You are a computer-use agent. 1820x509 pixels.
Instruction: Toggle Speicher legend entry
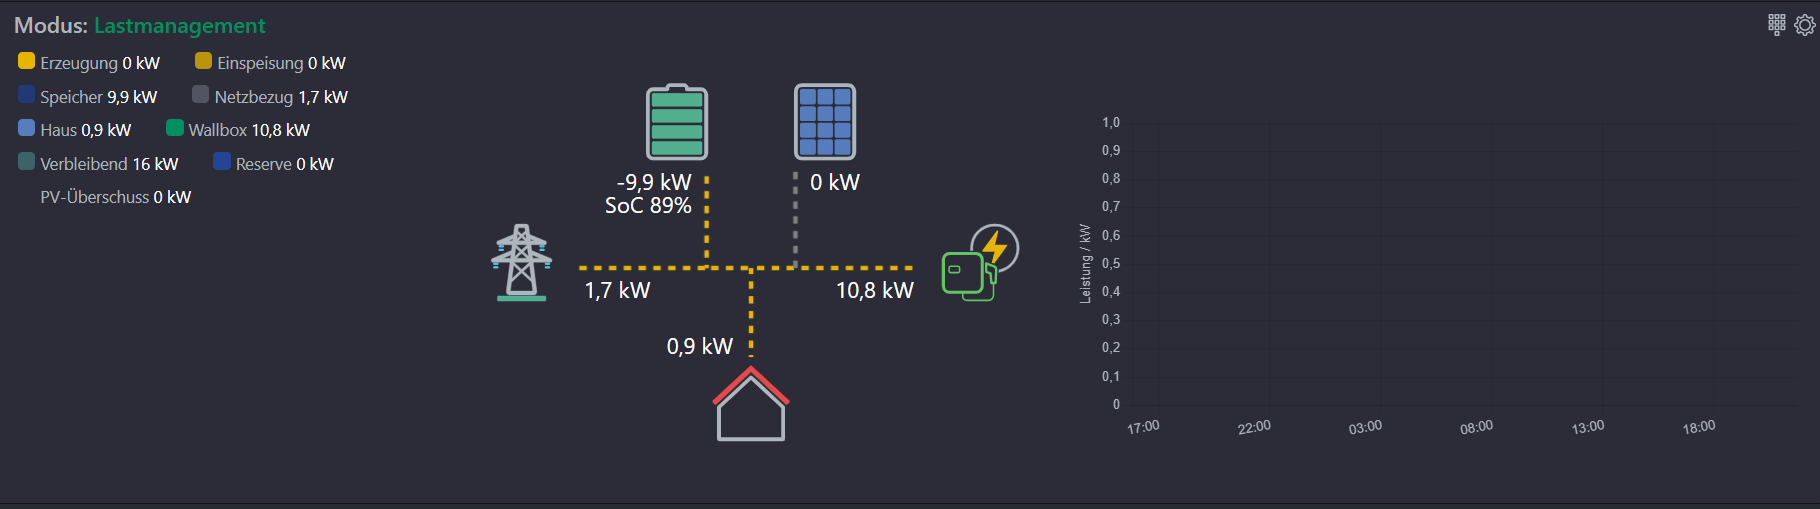tap(88, 97)
